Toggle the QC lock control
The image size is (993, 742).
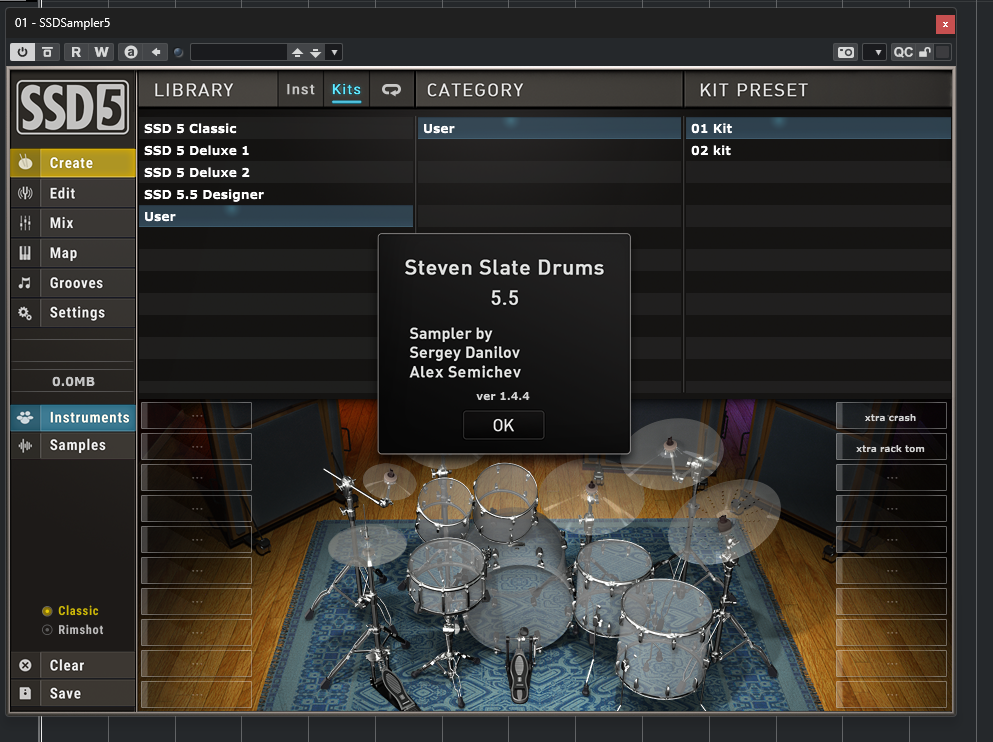922,51
